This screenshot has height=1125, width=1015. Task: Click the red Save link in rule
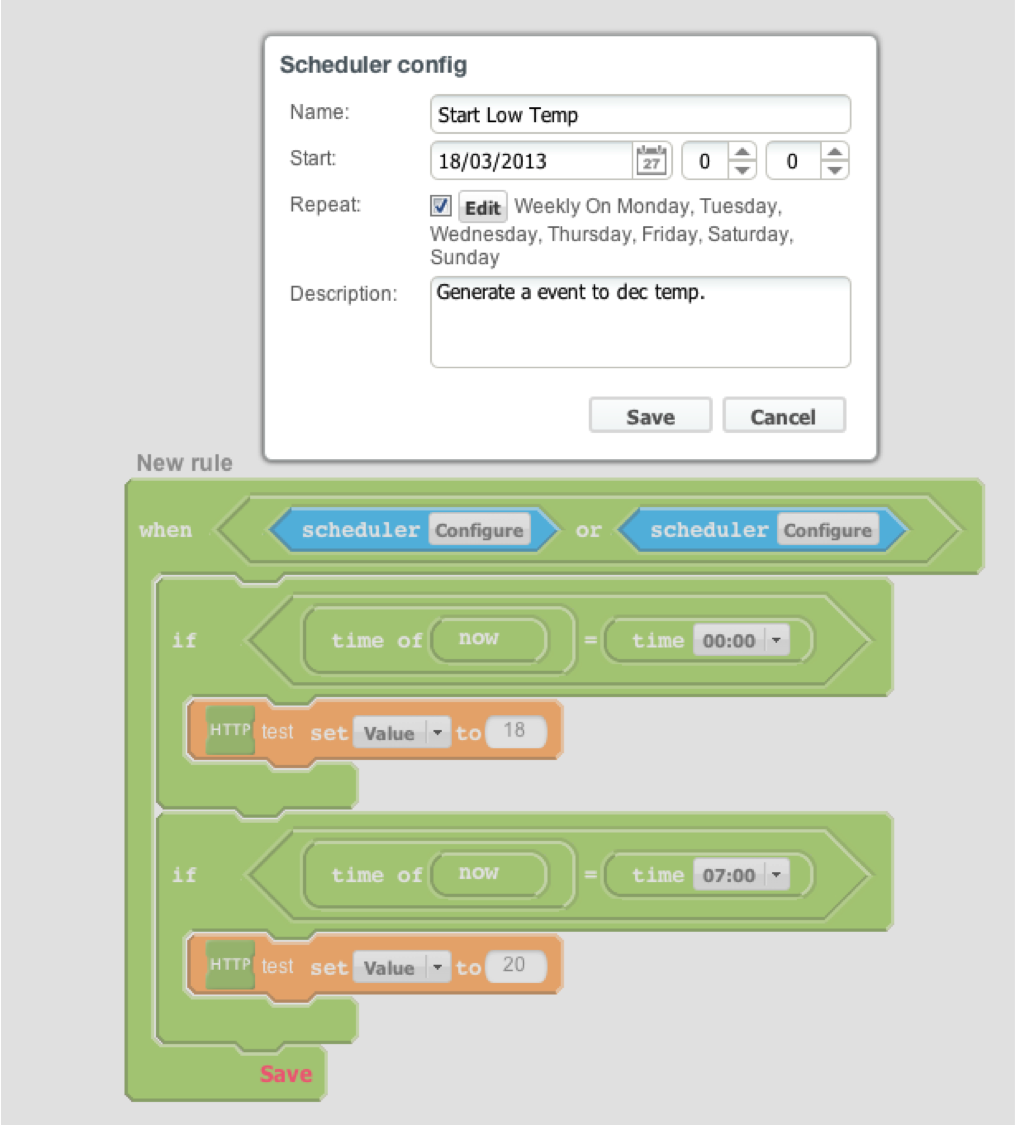click(286, 1074)
